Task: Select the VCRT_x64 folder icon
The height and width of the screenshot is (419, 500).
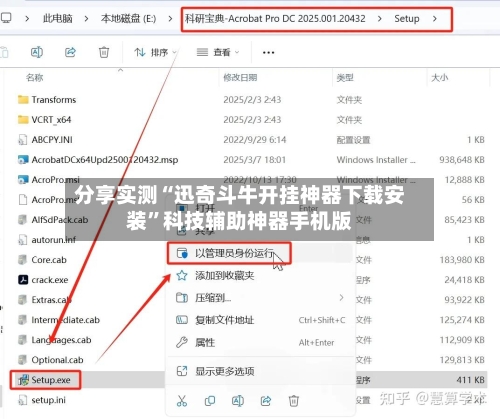Action: pos(23,119)
